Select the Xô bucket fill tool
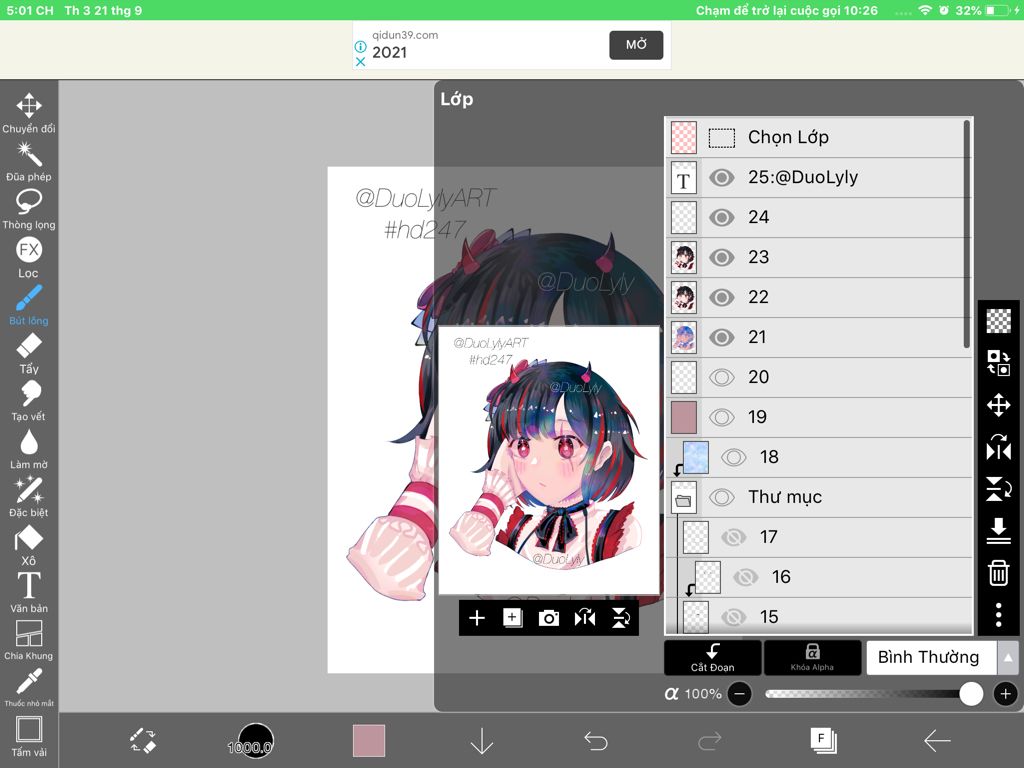 click(x=29, y=545)
